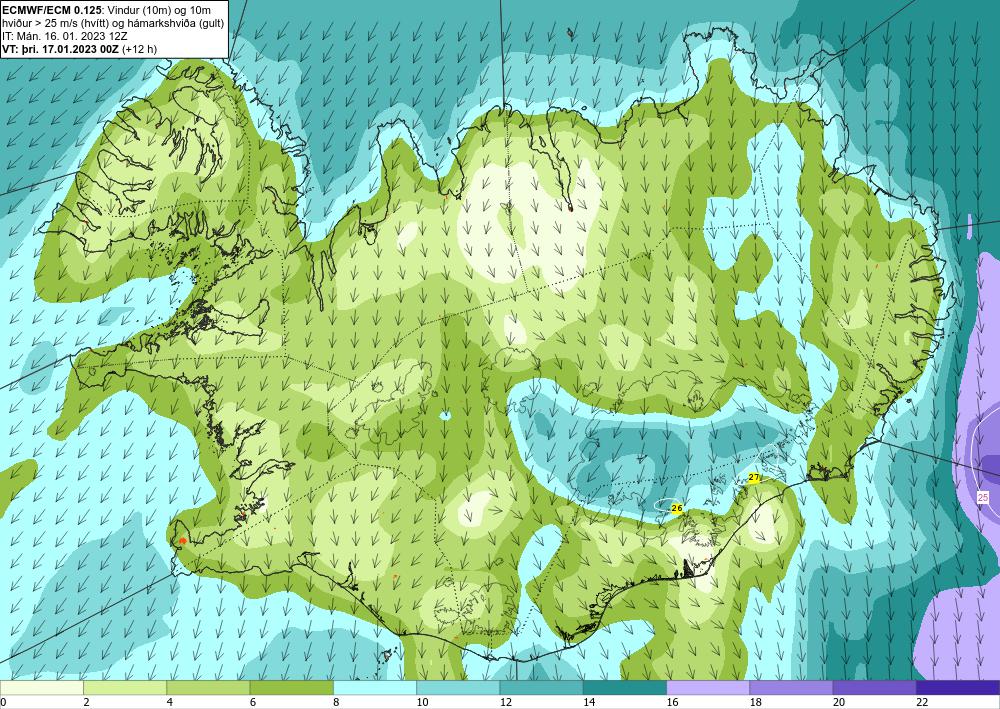Click the legend scale value '18'

[x=756, y=702]
